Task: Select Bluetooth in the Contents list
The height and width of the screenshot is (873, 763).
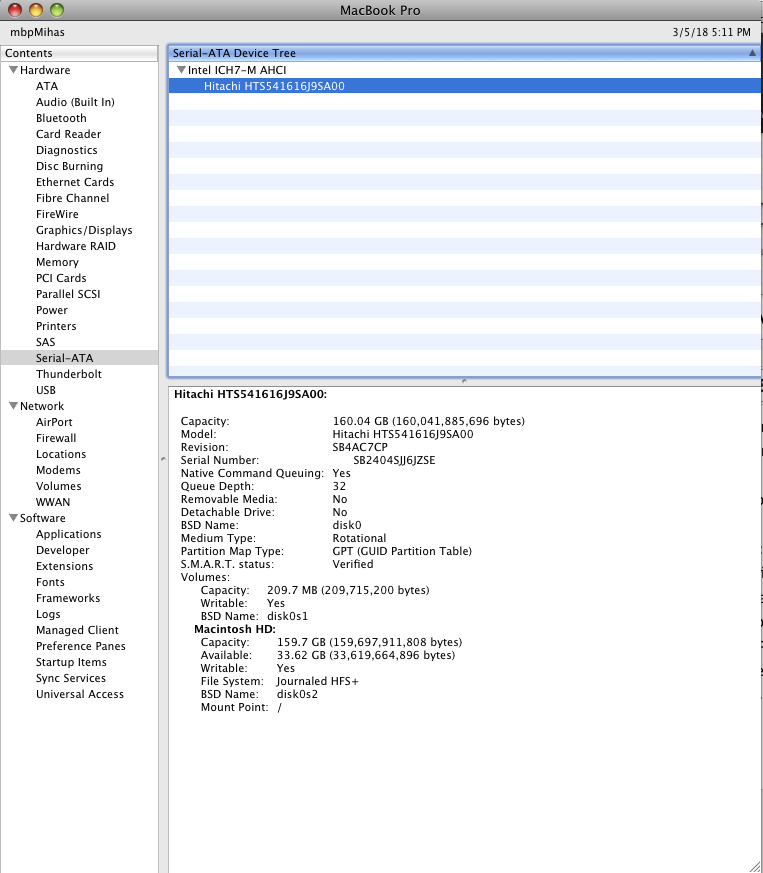Action: [61, 118]
